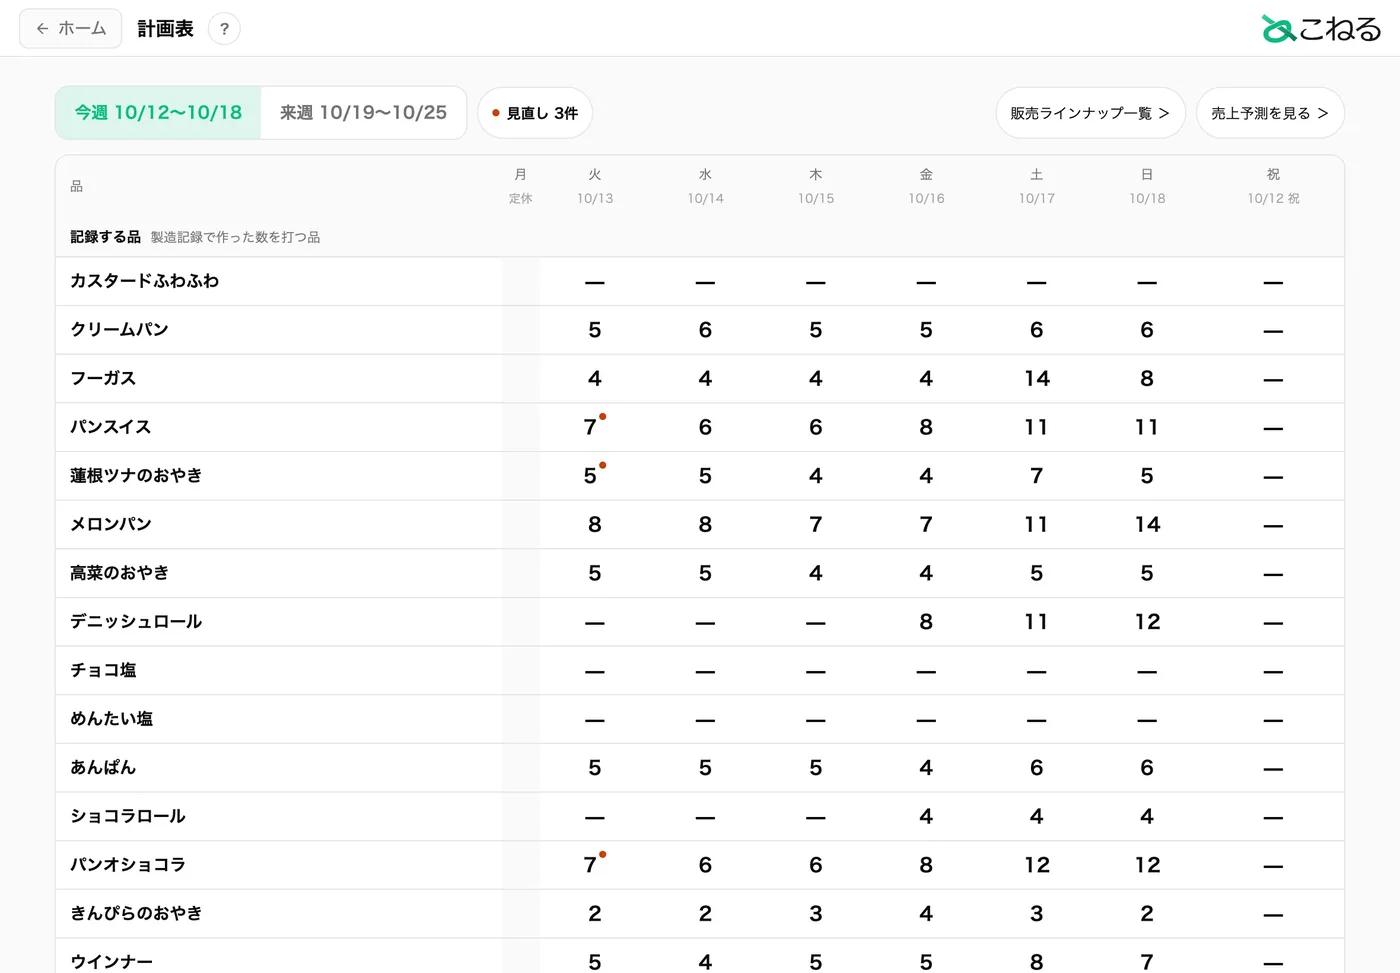This screenshot has height=973, width=1400.
Task: Click the 月 定休 column header
Action: 520,186
